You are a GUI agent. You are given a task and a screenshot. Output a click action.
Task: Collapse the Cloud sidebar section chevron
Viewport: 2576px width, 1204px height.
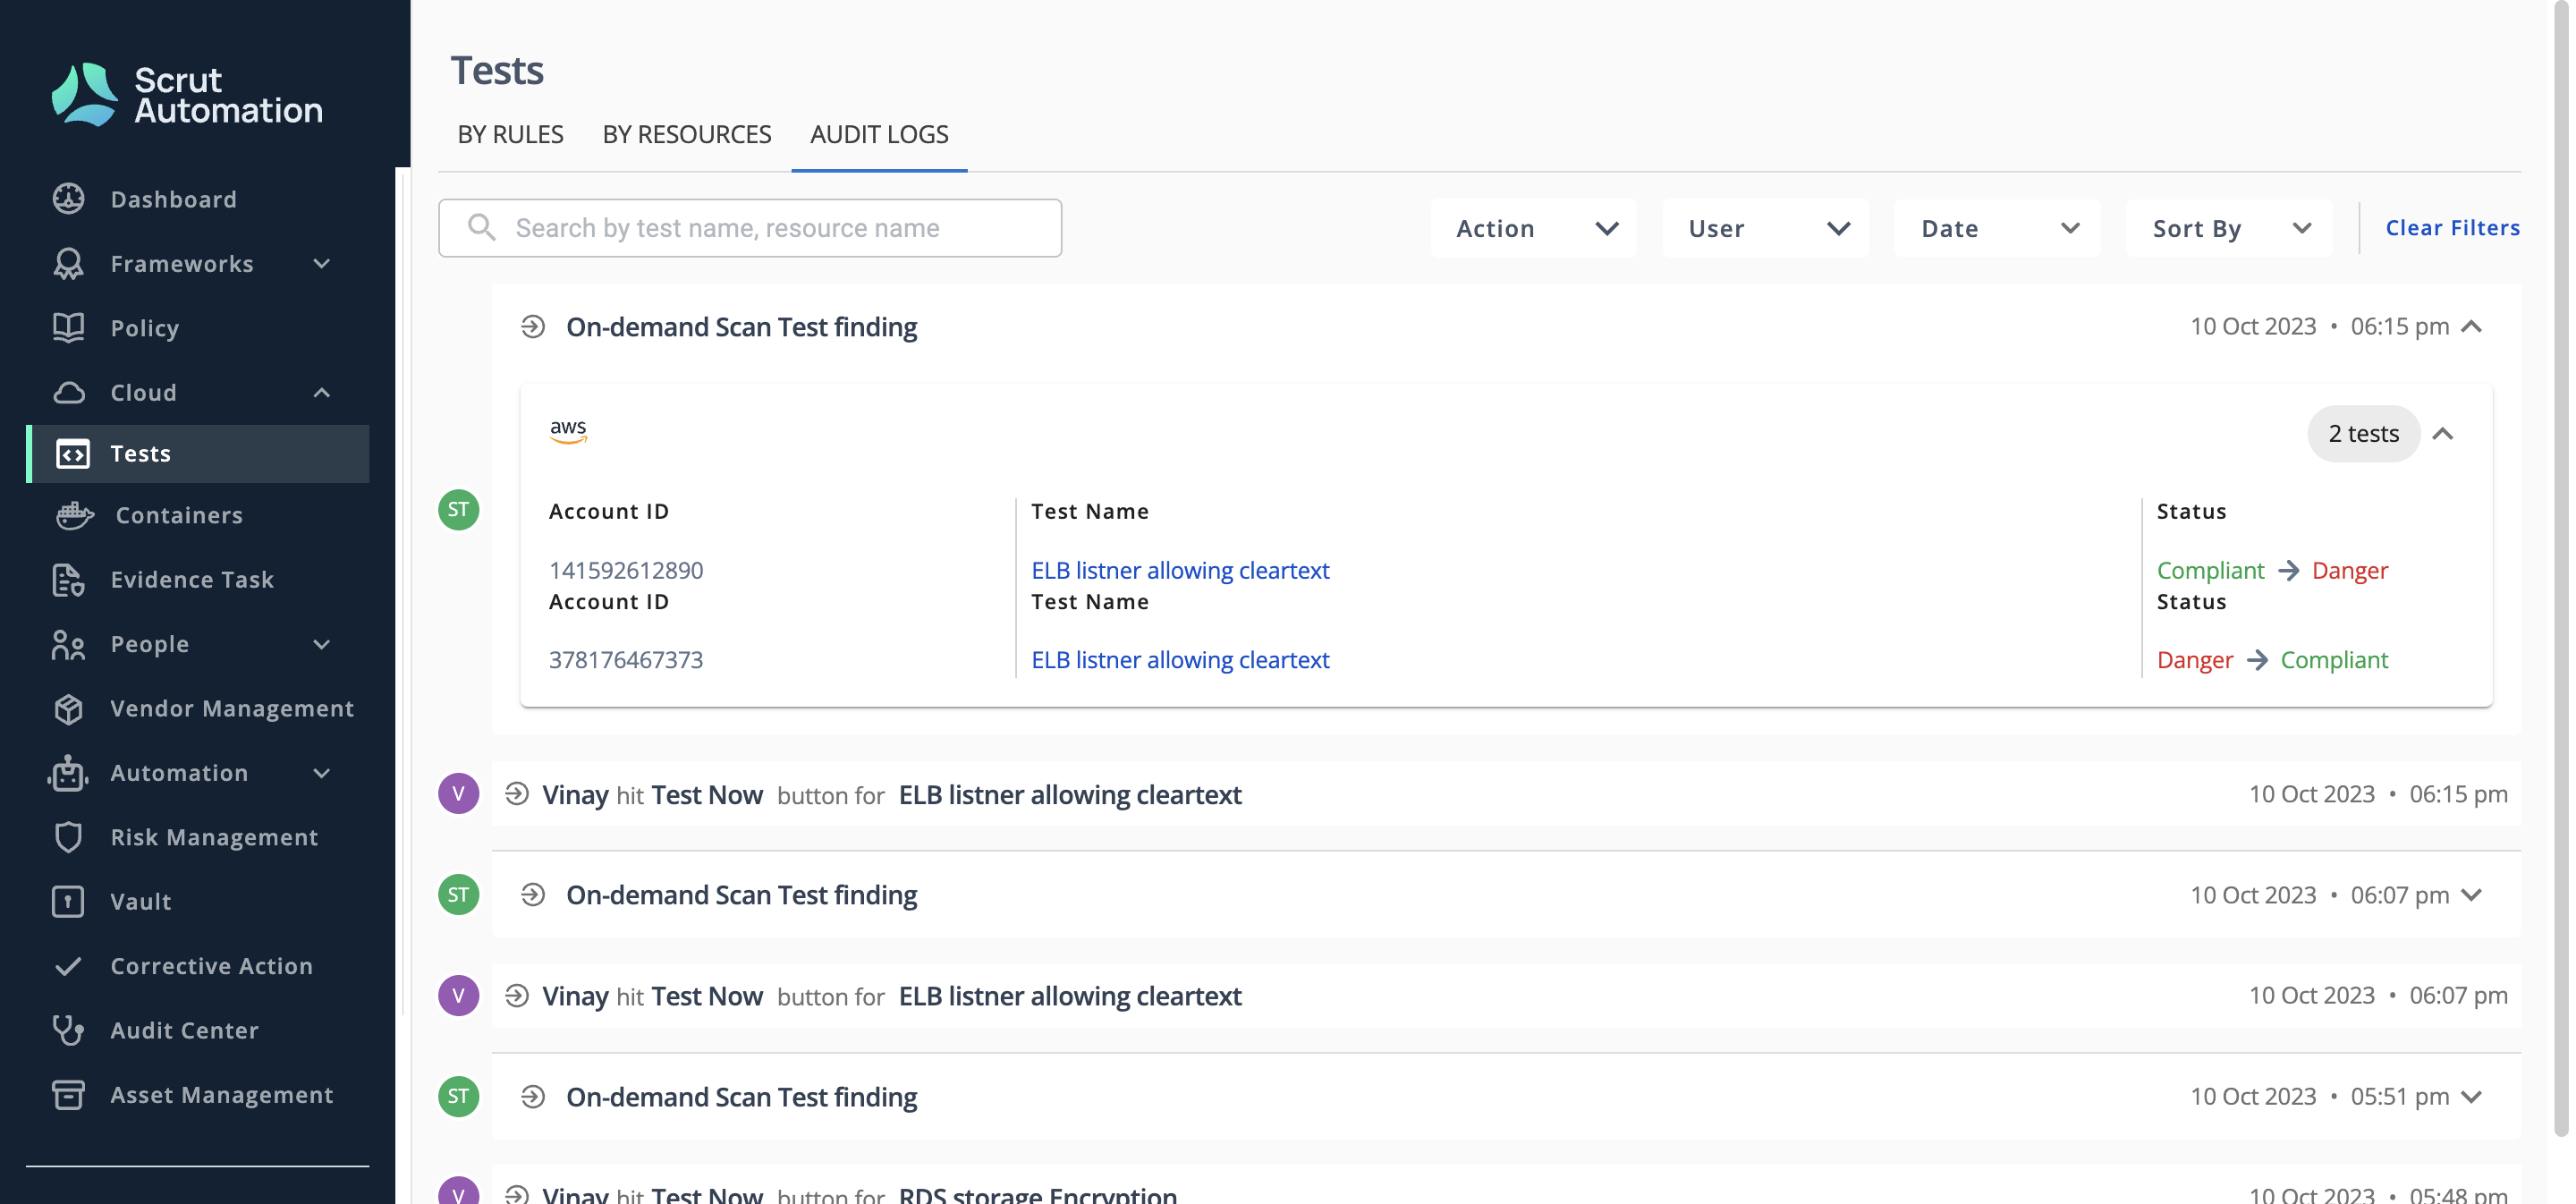click(x=321, y=392)
